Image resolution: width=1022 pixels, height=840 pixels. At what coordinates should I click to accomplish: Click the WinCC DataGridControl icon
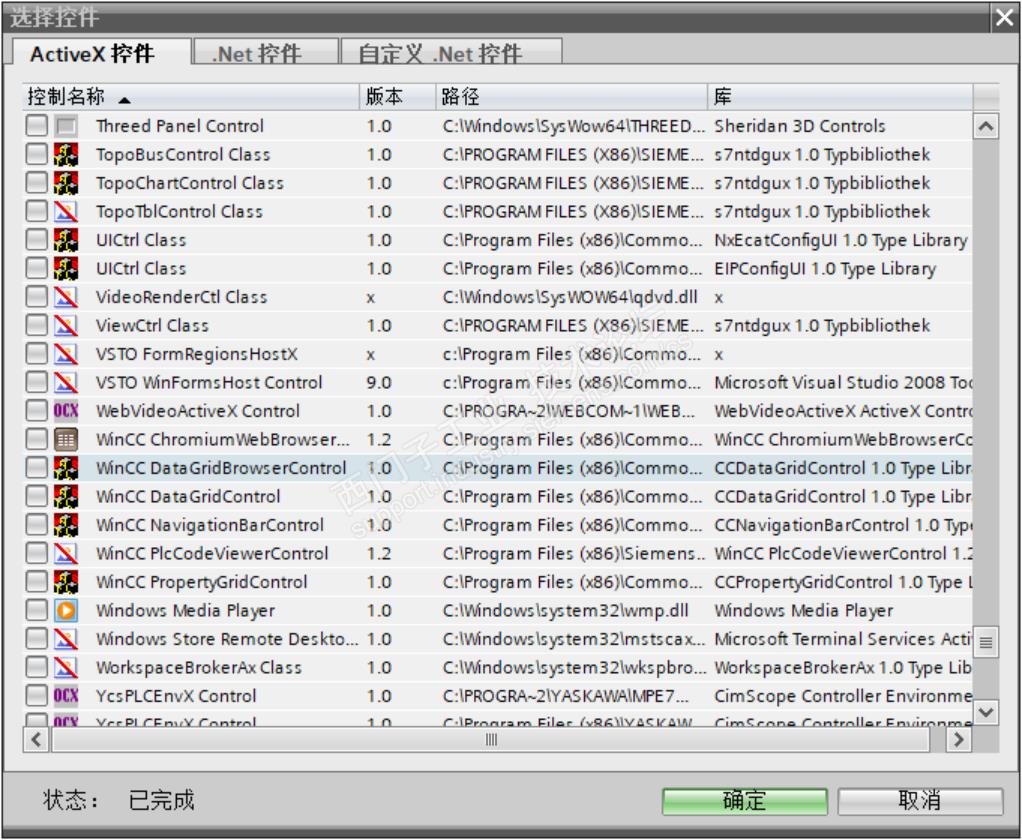coord(66,497)
